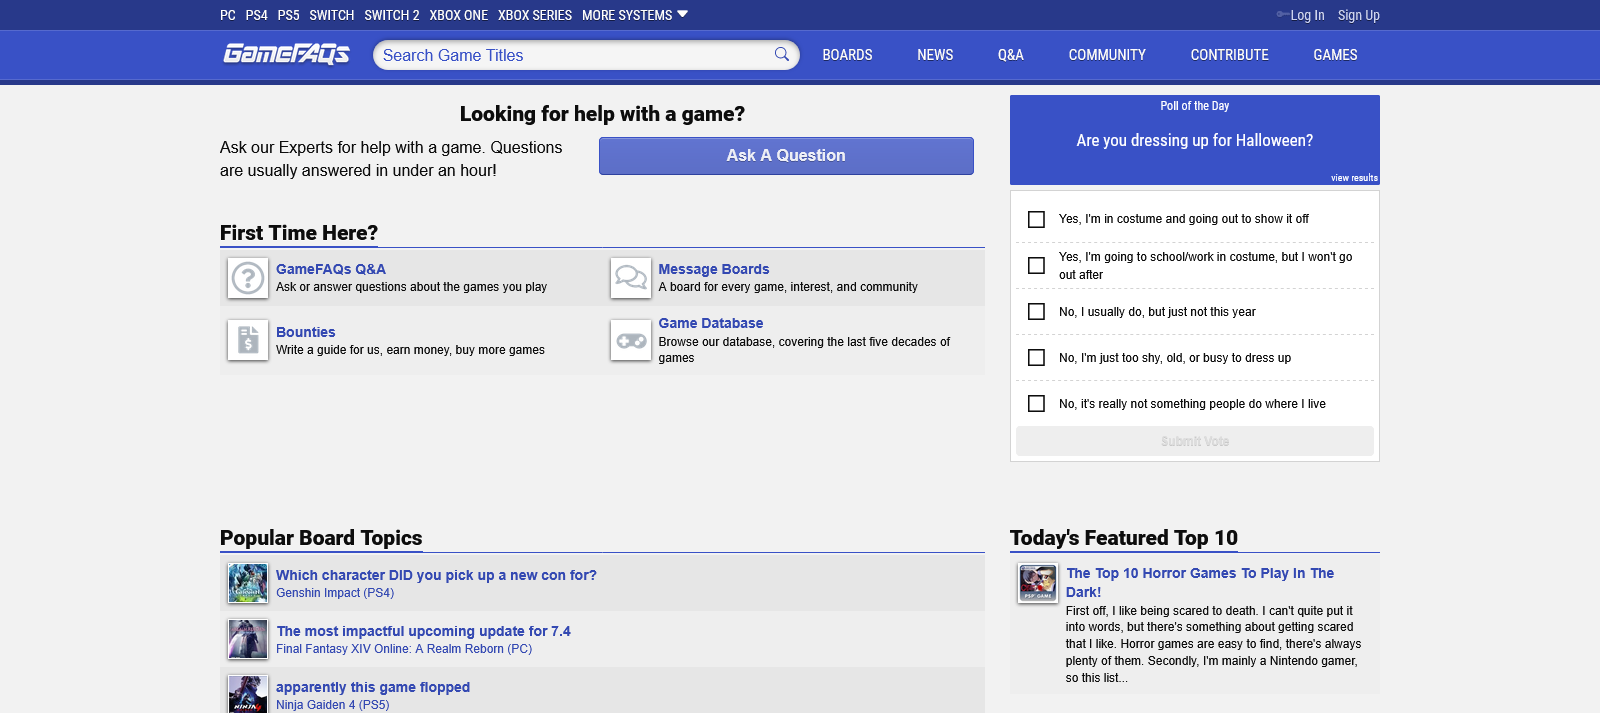Screen dimensions: 1600x713
Task: Check 'No, I usually do' poll option
Action: click(x=1037, y=312)
